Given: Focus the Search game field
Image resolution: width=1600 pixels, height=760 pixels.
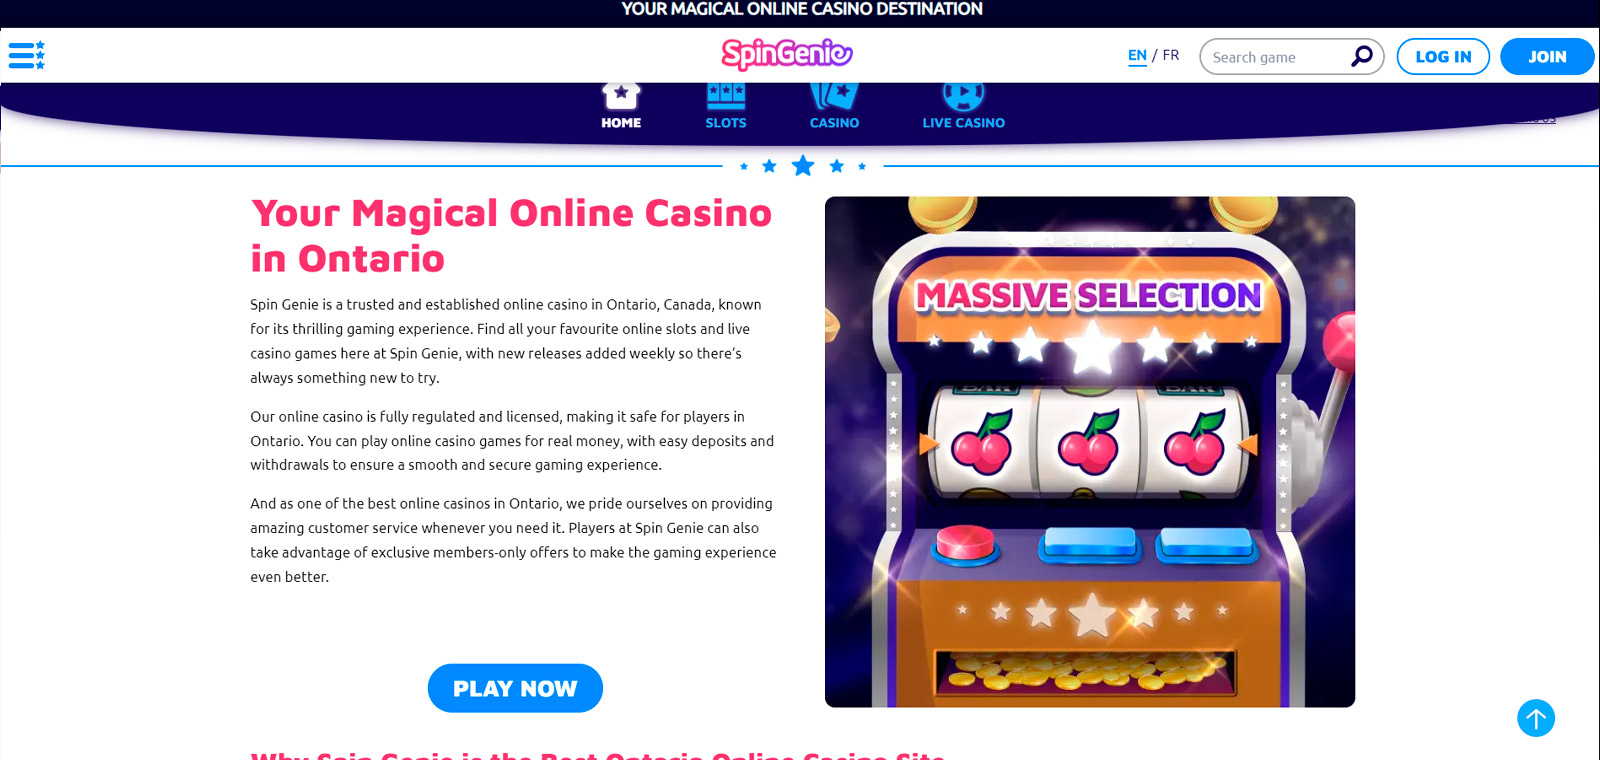Looking at the screenshot, I should (1275, 57).
